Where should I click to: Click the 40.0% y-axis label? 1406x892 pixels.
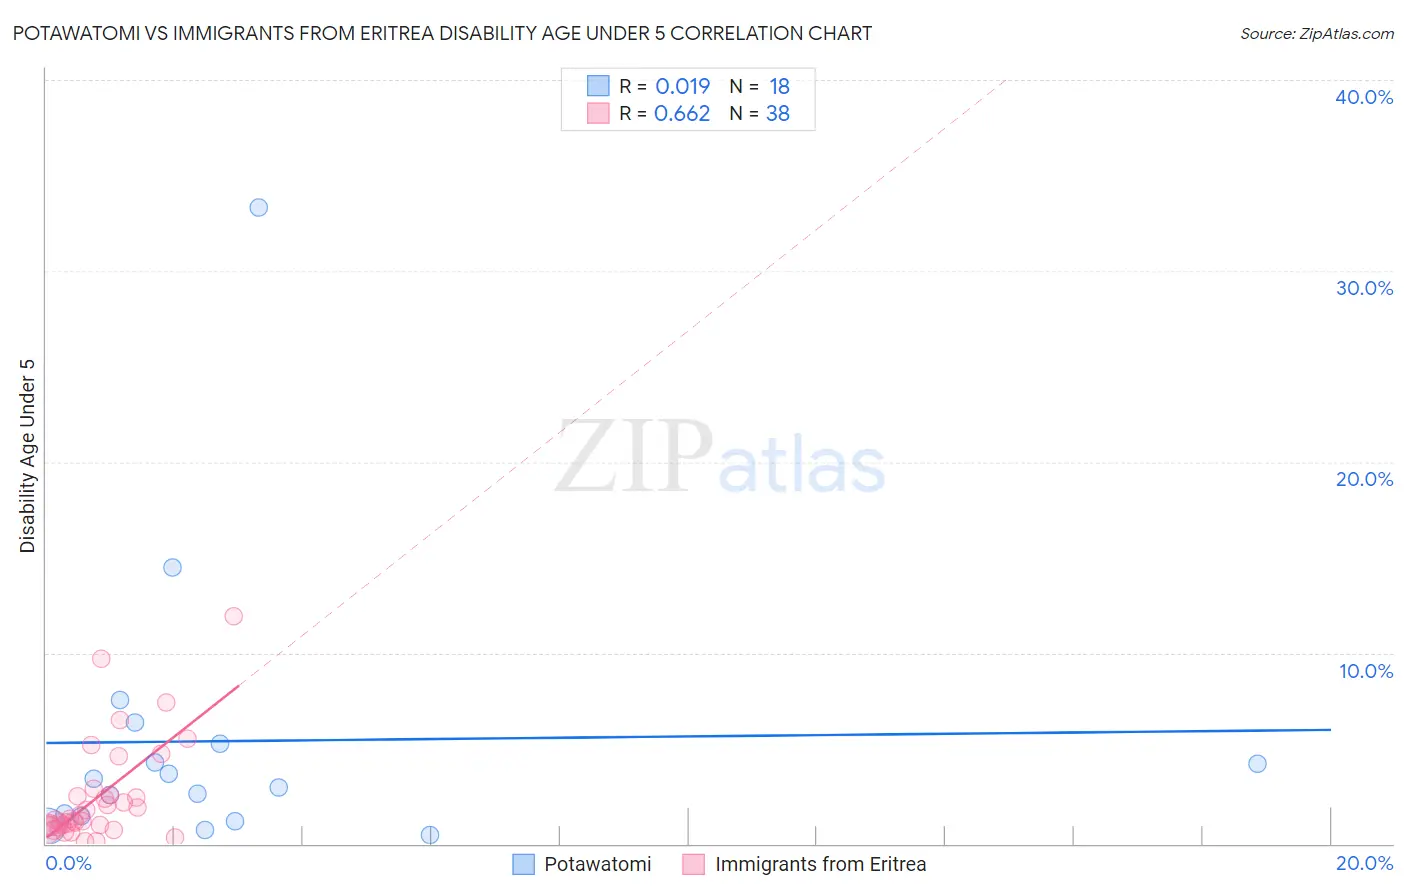tap(1364, 97)
